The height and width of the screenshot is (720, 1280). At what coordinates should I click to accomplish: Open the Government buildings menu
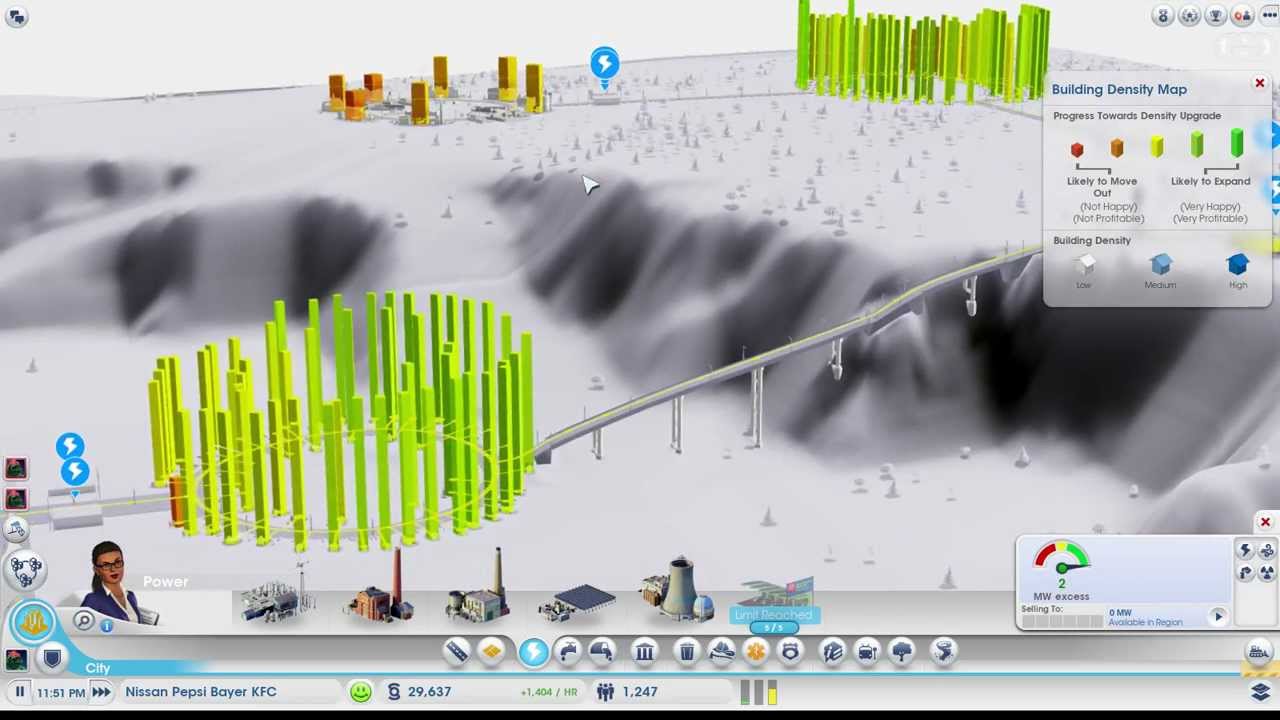pyautogui.click(x=645, y=652)
